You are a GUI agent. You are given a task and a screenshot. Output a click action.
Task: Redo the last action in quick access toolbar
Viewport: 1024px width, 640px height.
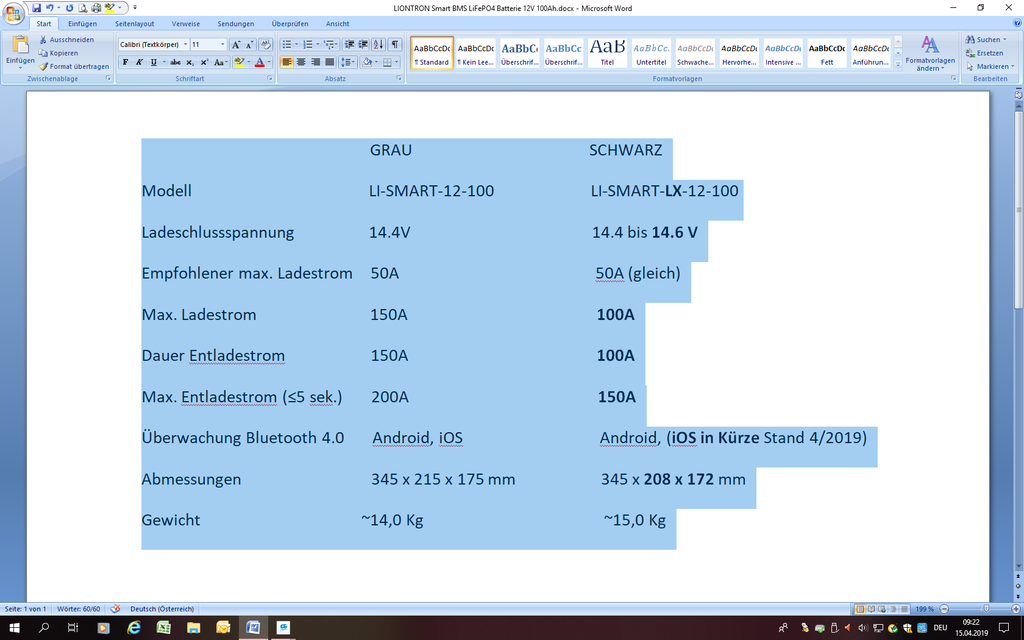(69, 8)
